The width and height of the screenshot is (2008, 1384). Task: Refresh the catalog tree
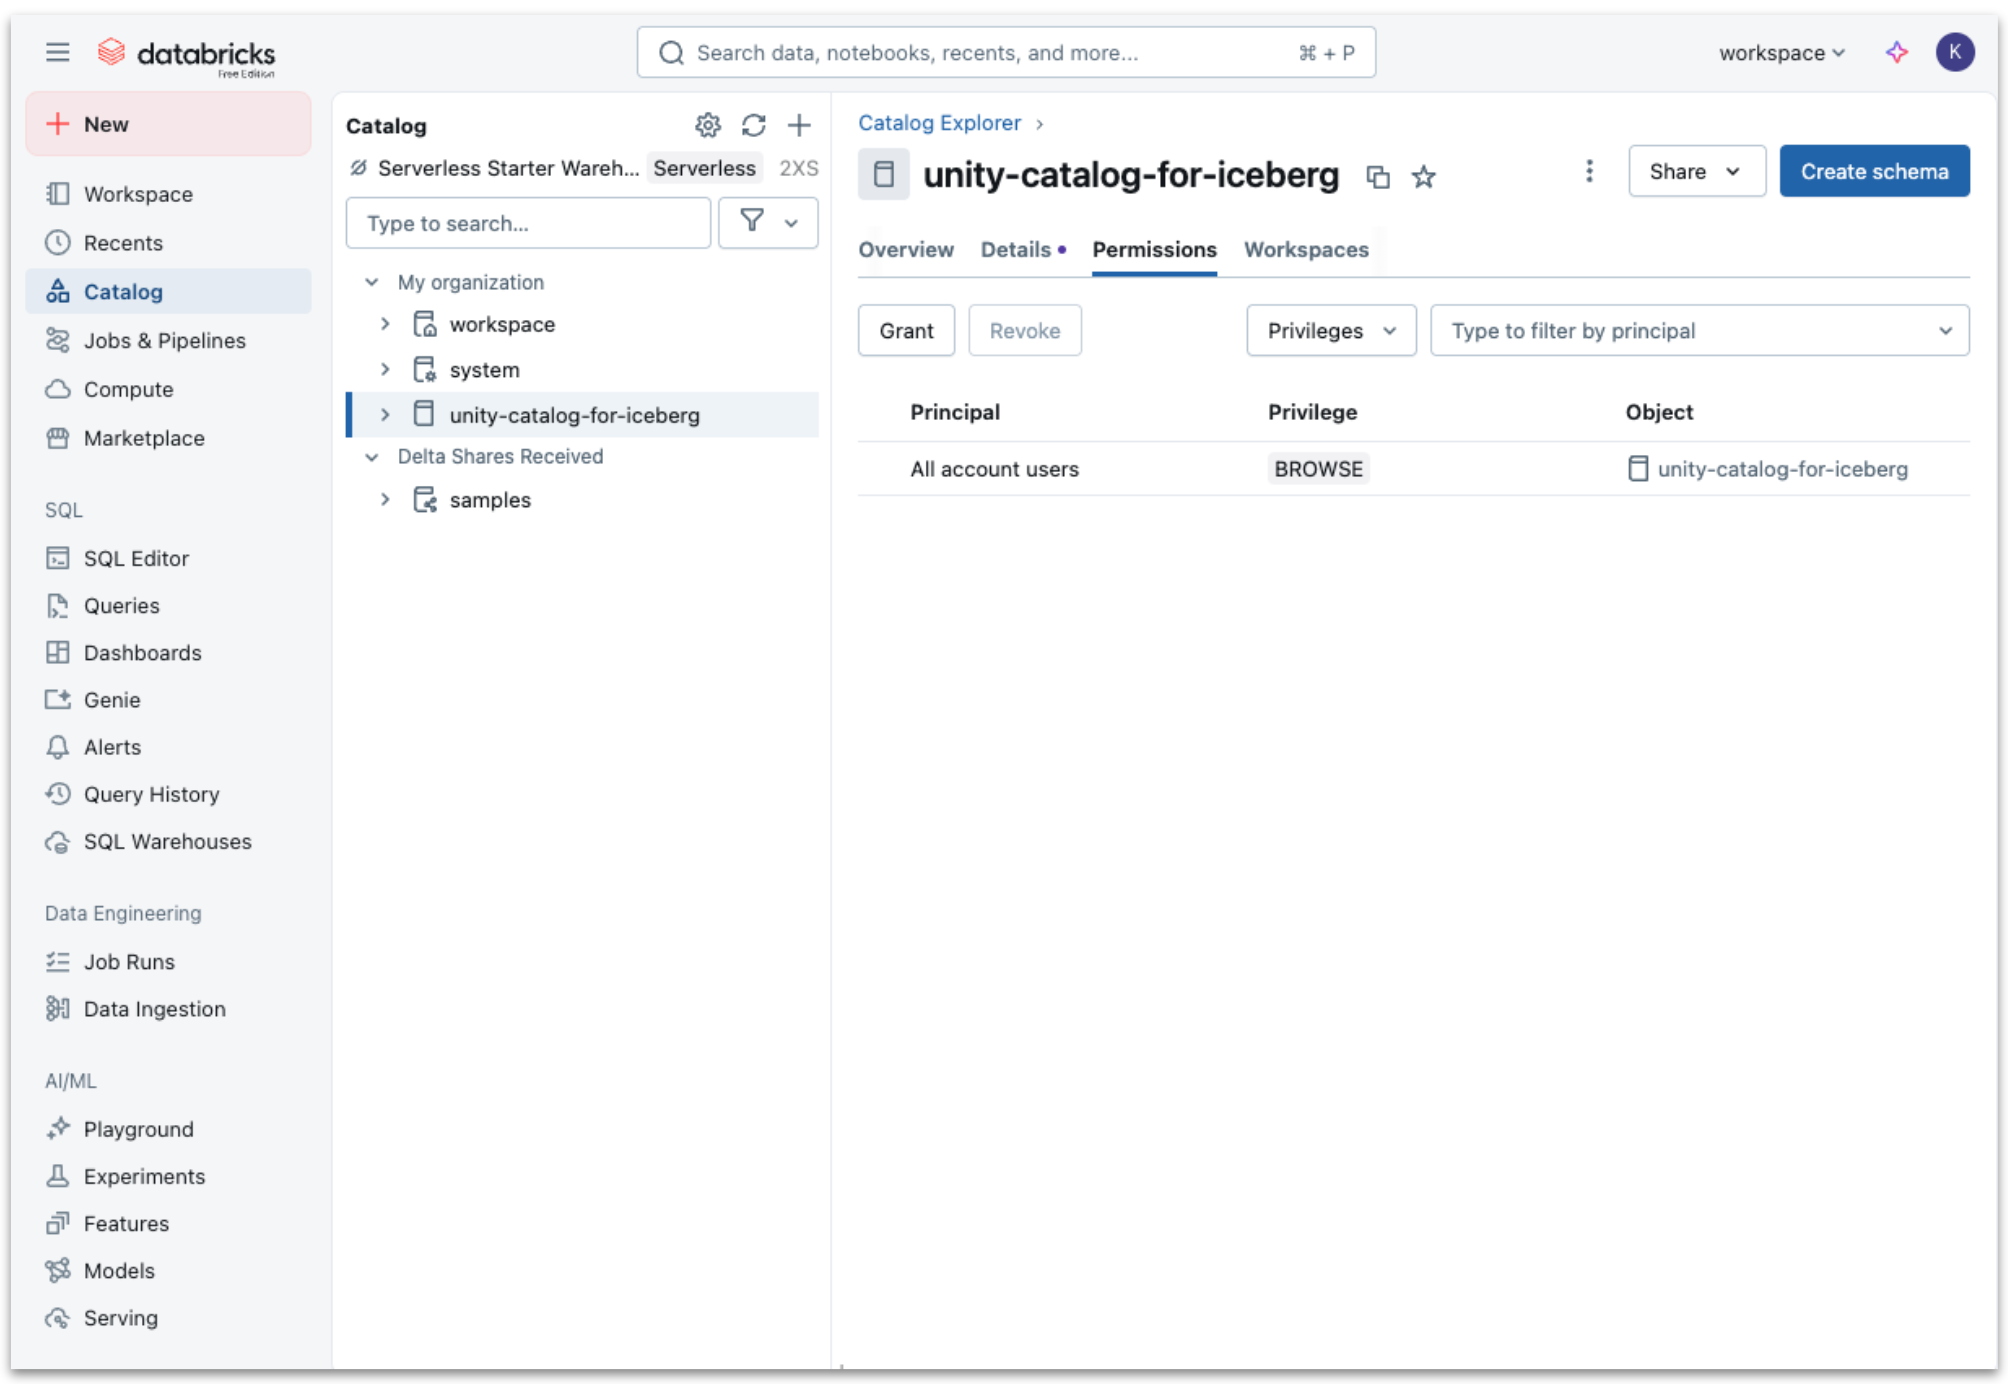(754, 125)
